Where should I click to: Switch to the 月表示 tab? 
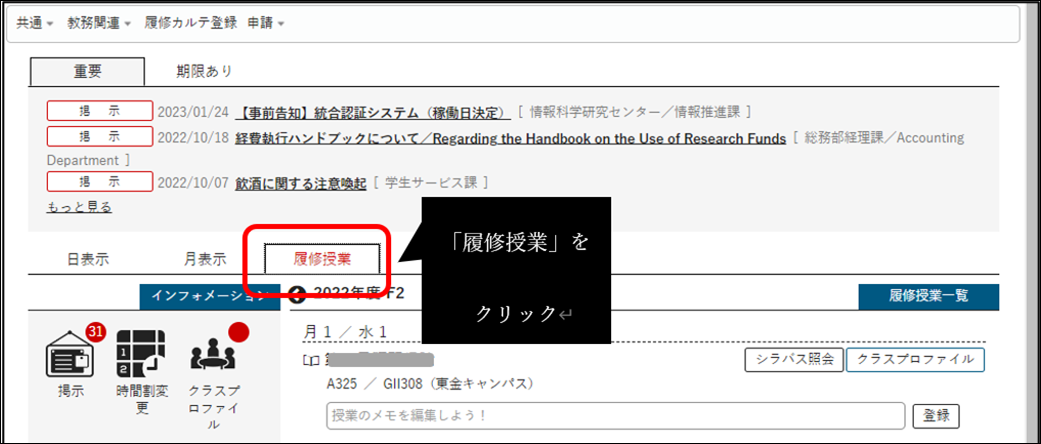tap(204, 258)
